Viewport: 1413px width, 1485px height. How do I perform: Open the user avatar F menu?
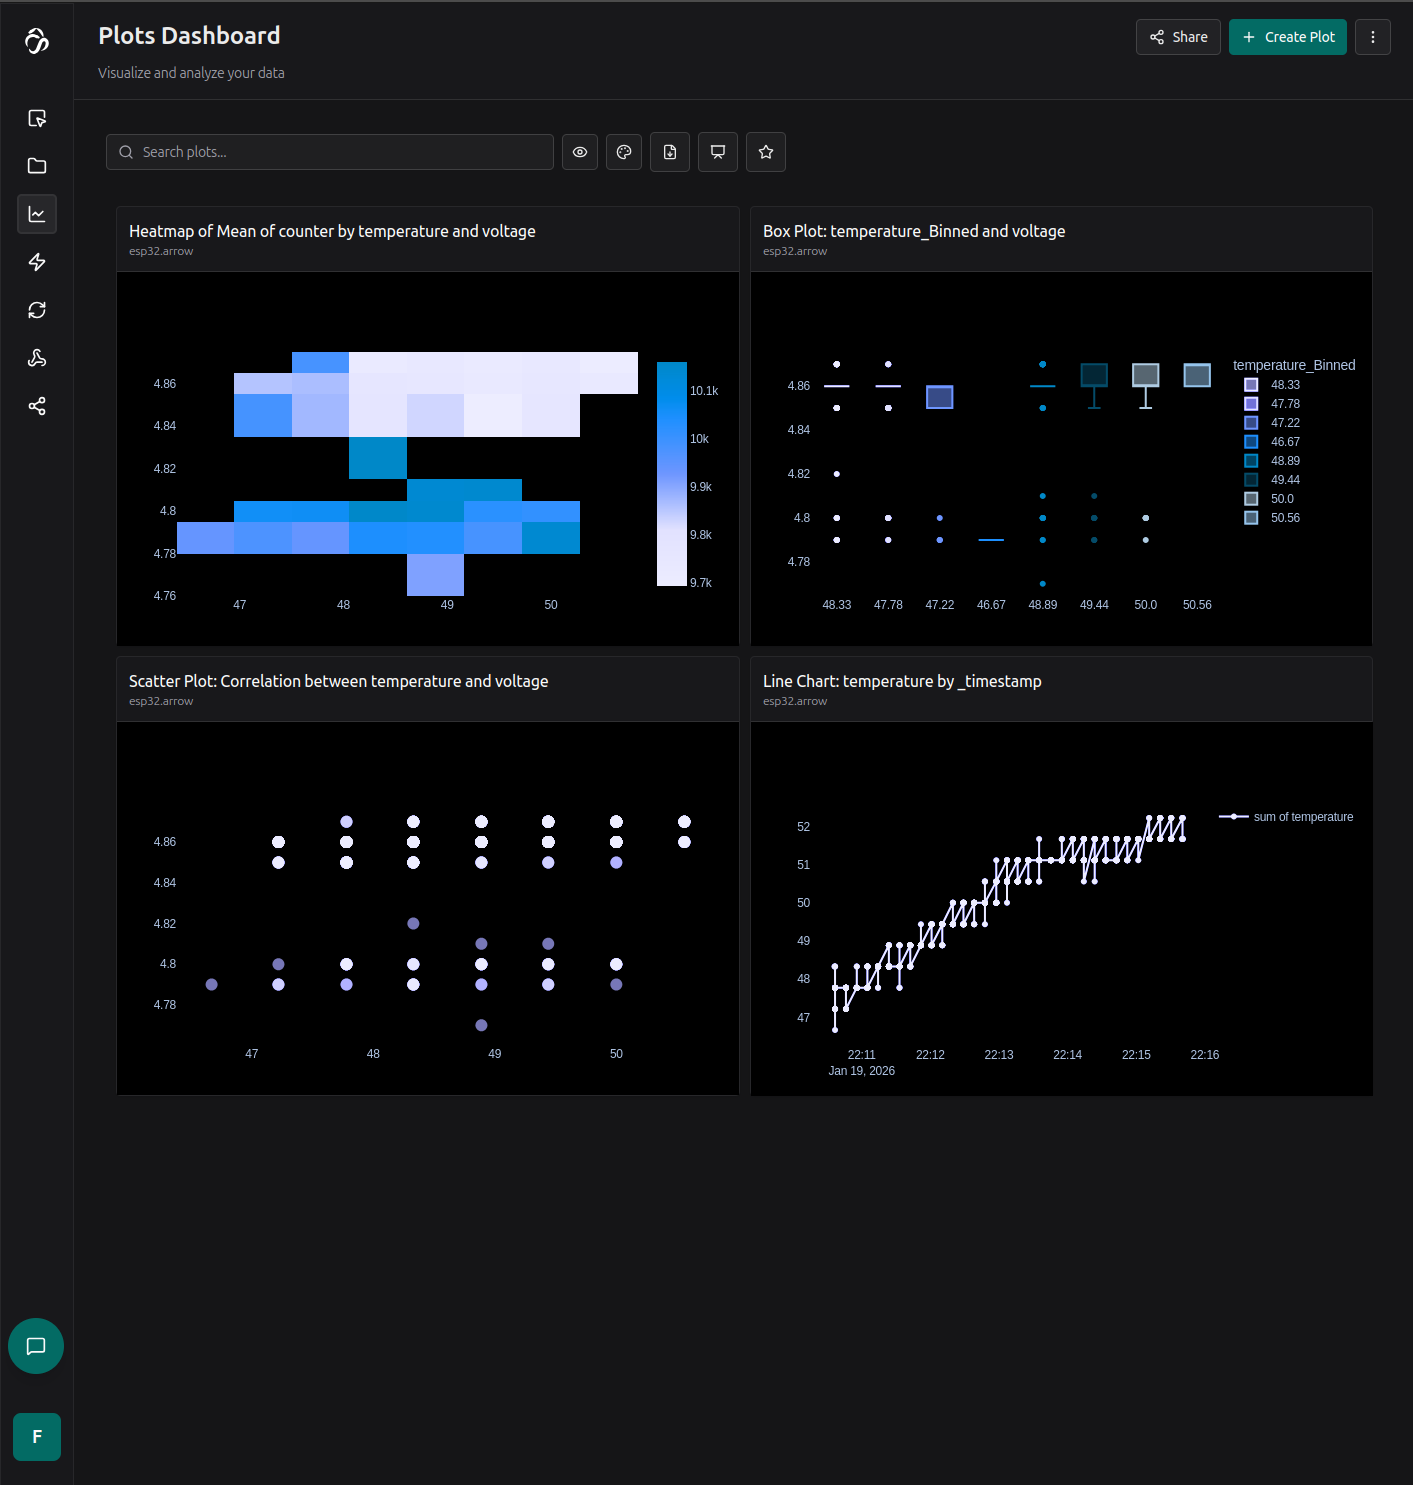[x=37, y=1437]
